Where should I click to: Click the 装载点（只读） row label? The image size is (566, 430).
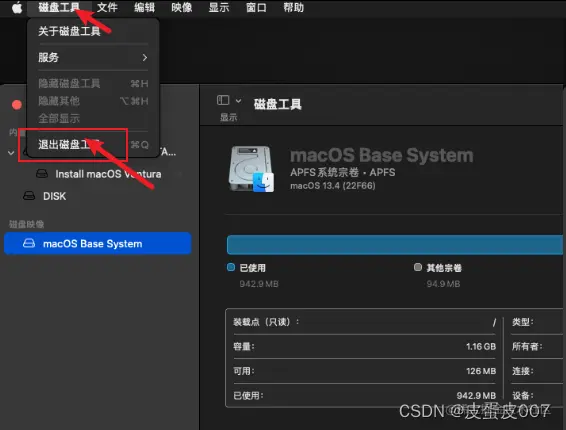(x=266, y=322)
